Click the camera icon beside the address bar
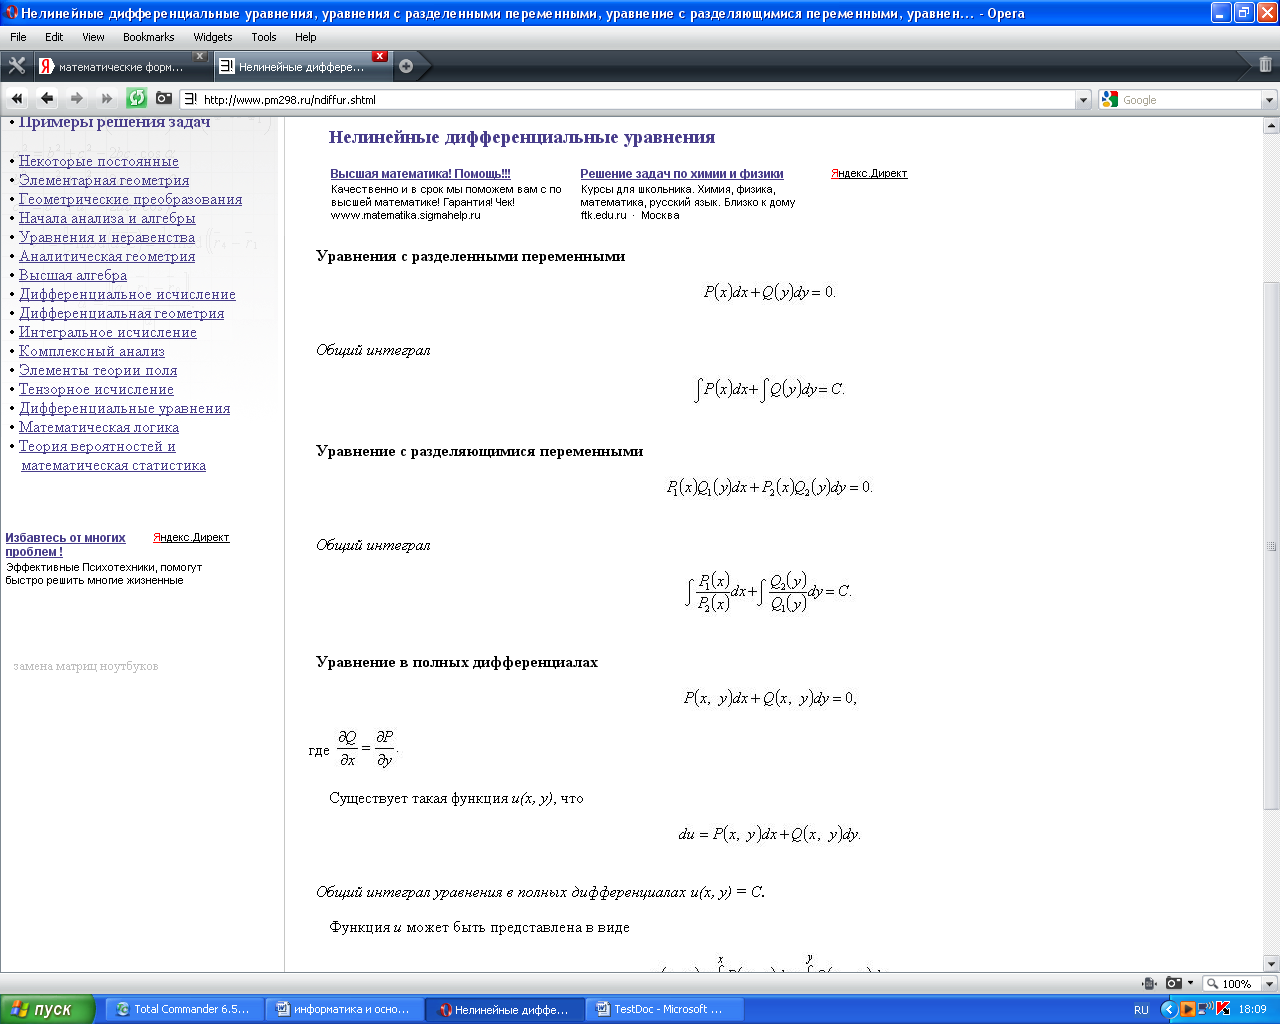1280x1024 pixels. point(164,98)
